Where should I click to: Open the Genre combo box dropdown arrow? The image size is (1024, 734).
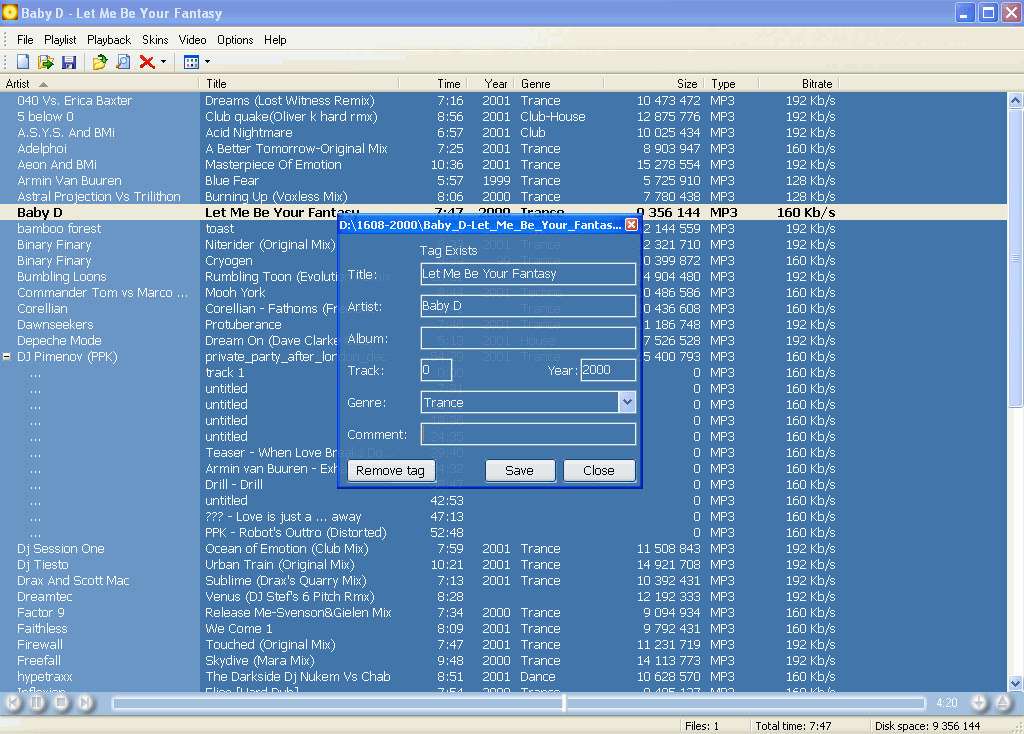pos(627,402)
